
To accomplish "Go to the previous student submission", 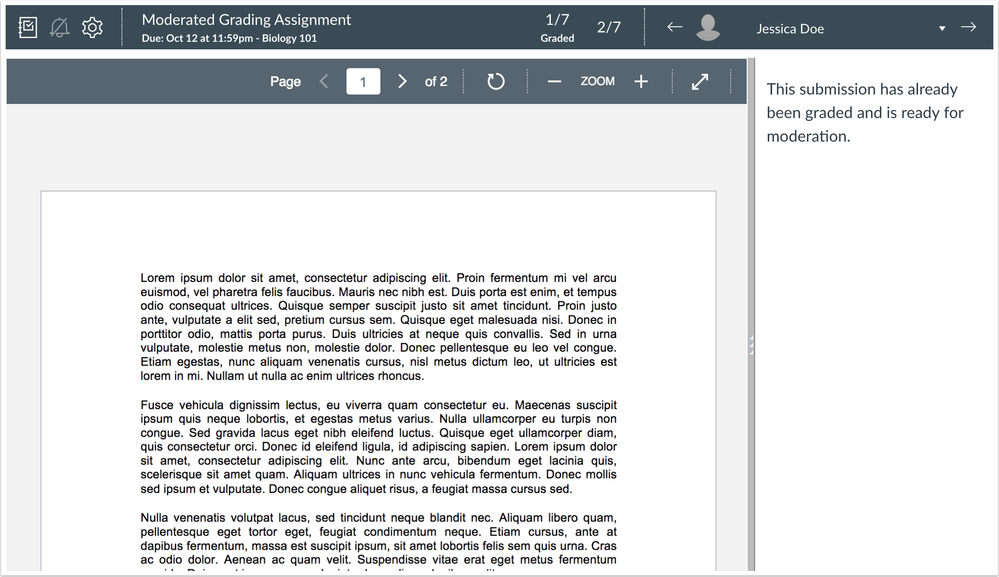I will (x=675, y=27).
